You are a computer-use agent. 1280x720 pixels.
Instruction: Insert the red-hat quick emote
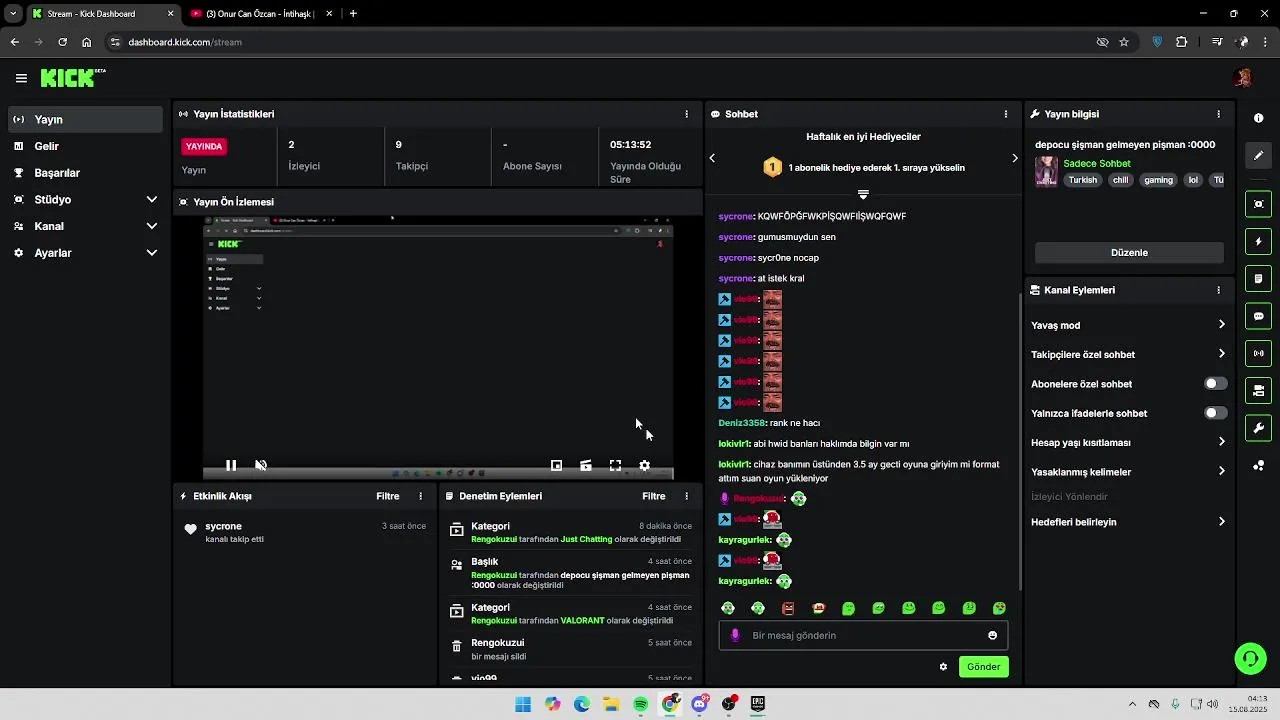[819, 608]
